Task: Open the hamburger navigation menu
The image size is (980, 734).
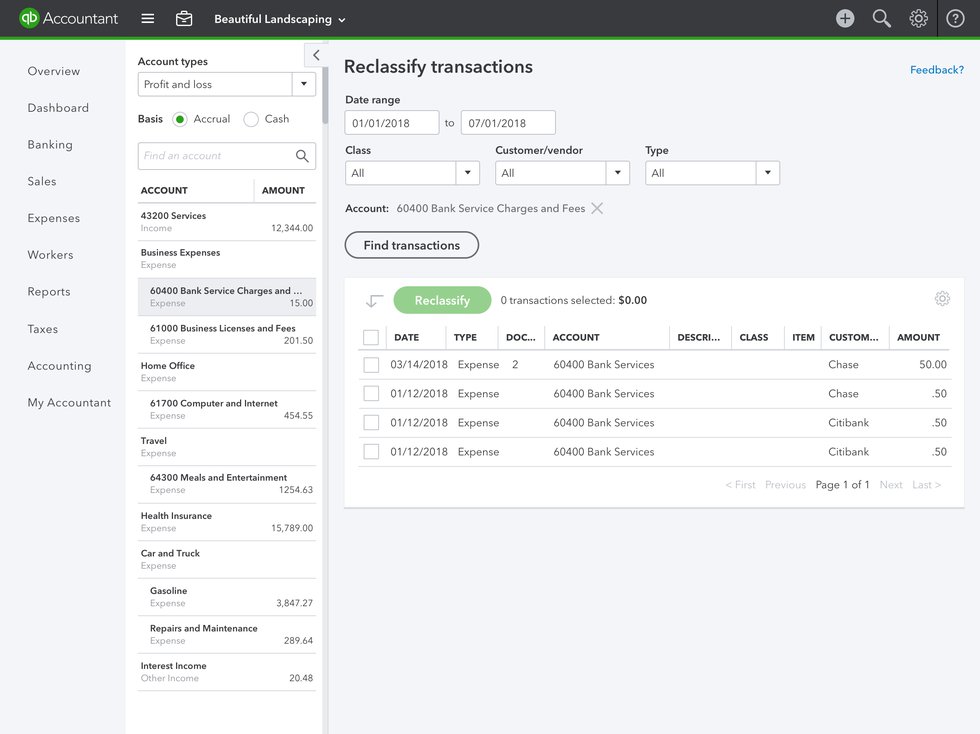Action: pyautogui.click(x=148, y=19)
